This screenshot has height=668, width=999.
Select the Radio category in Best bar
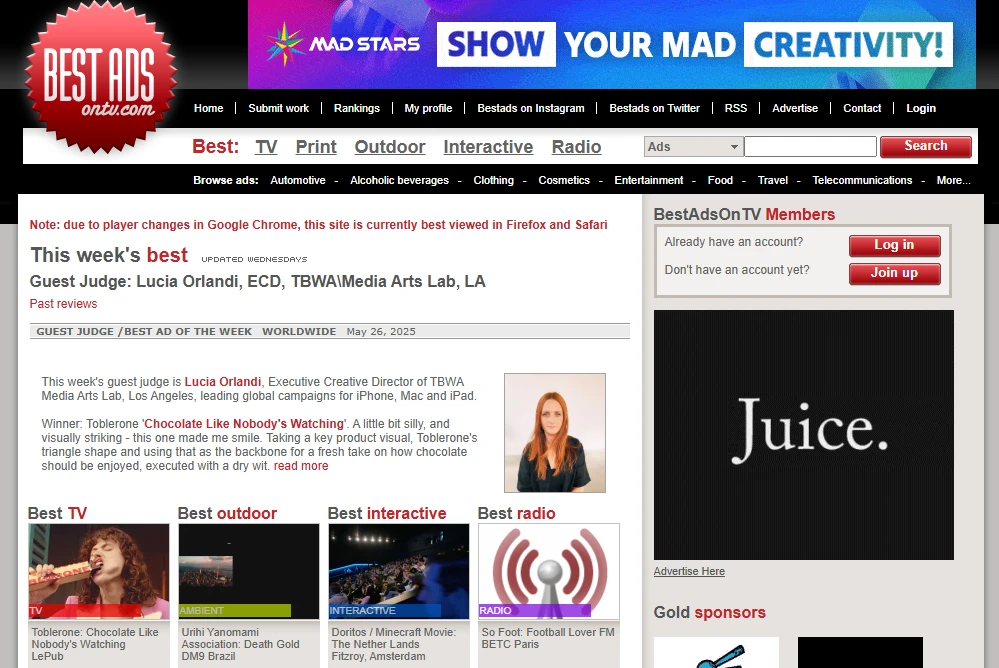[x=577, y=147]
